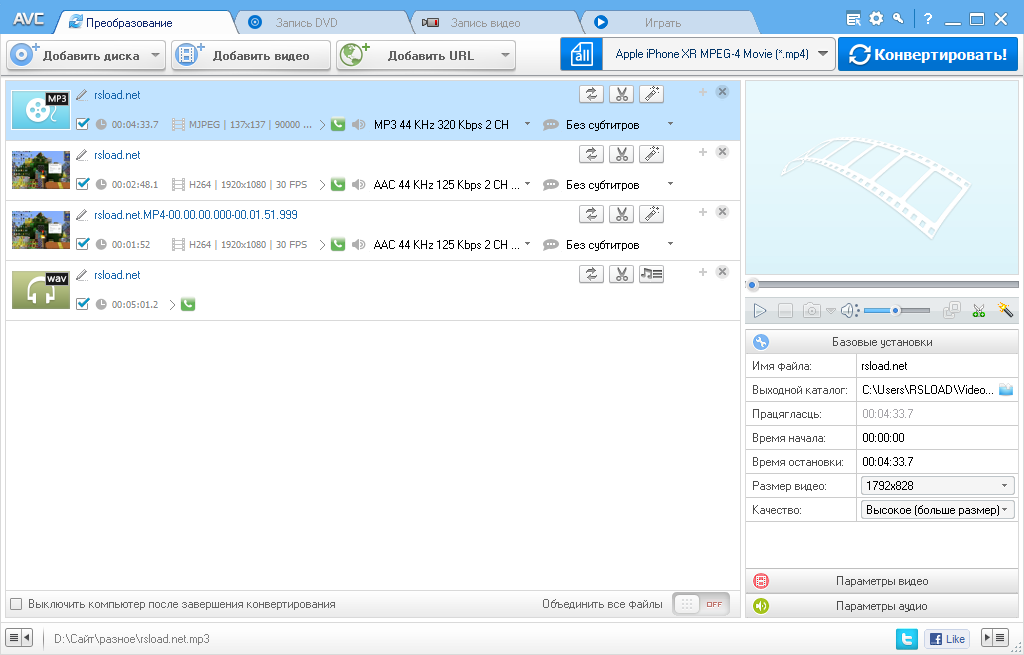The height and width of the screenshot is (655, 1024).
Task: Open audio track dropdown for 00:02:48.1 video
Action: 527,184
